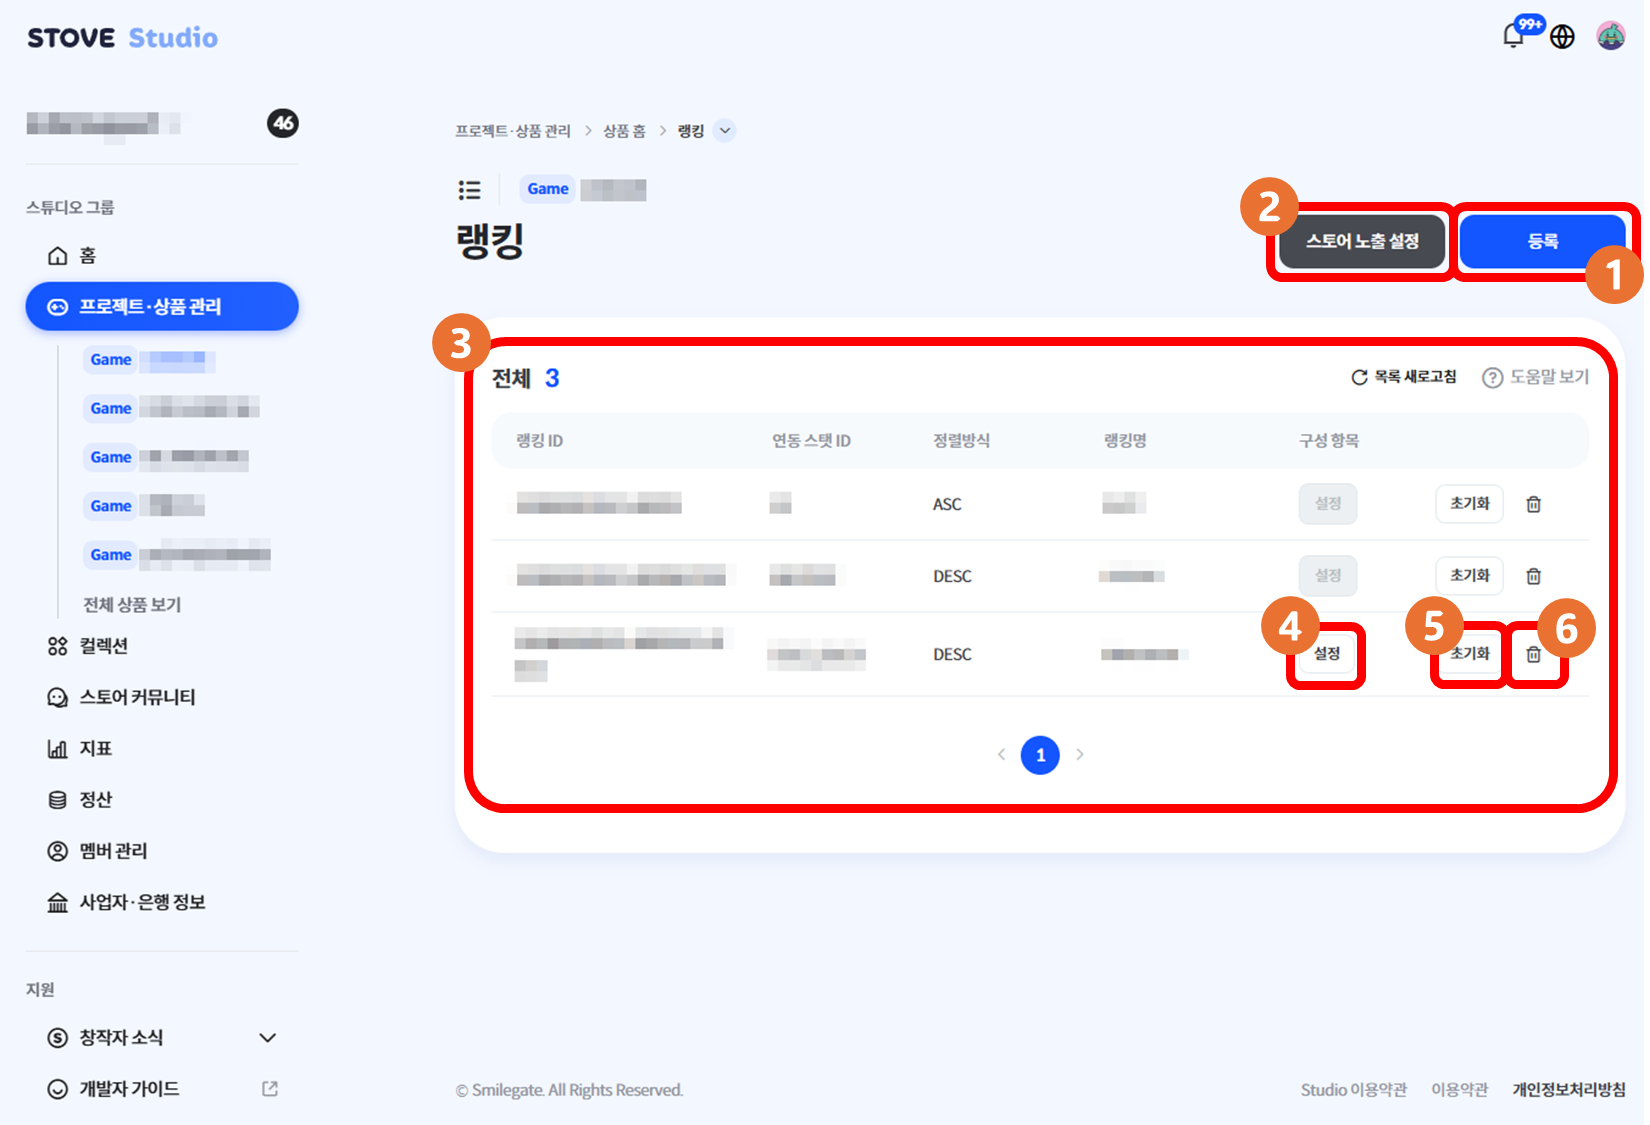Screen dimensions: 1650x1125
Task: Go to previous page arrow in pagination
Action: coord(1001,755)
